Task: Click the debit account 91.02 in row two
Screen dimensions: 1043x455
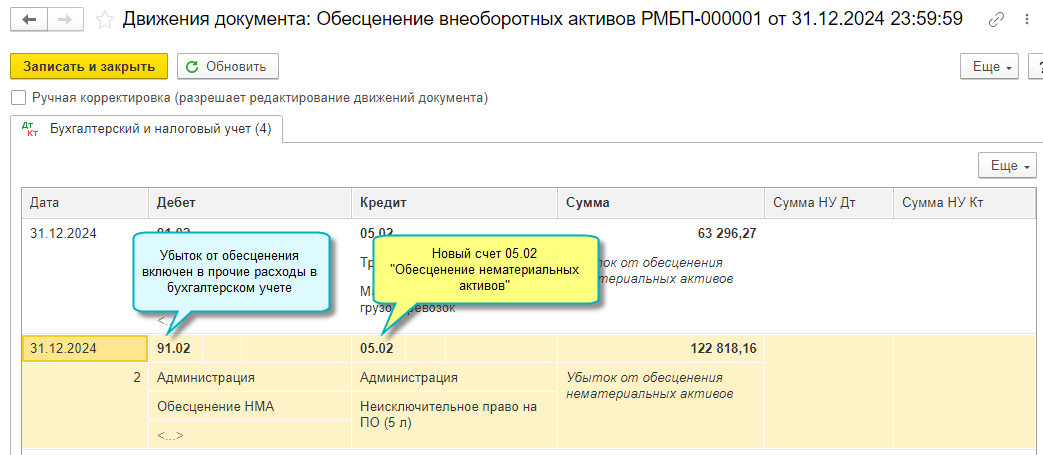Action: click(173, 348)
